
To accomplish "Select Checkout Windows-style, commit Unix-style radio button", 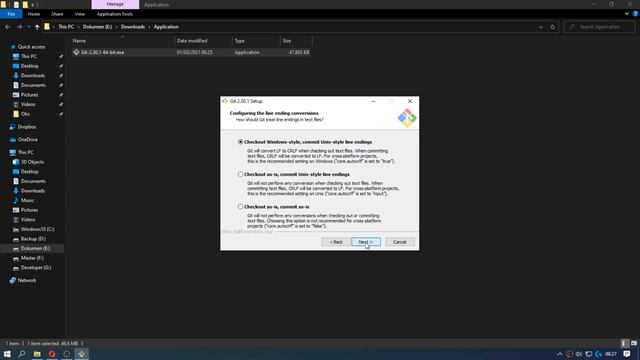I will (x=240, y=142).
